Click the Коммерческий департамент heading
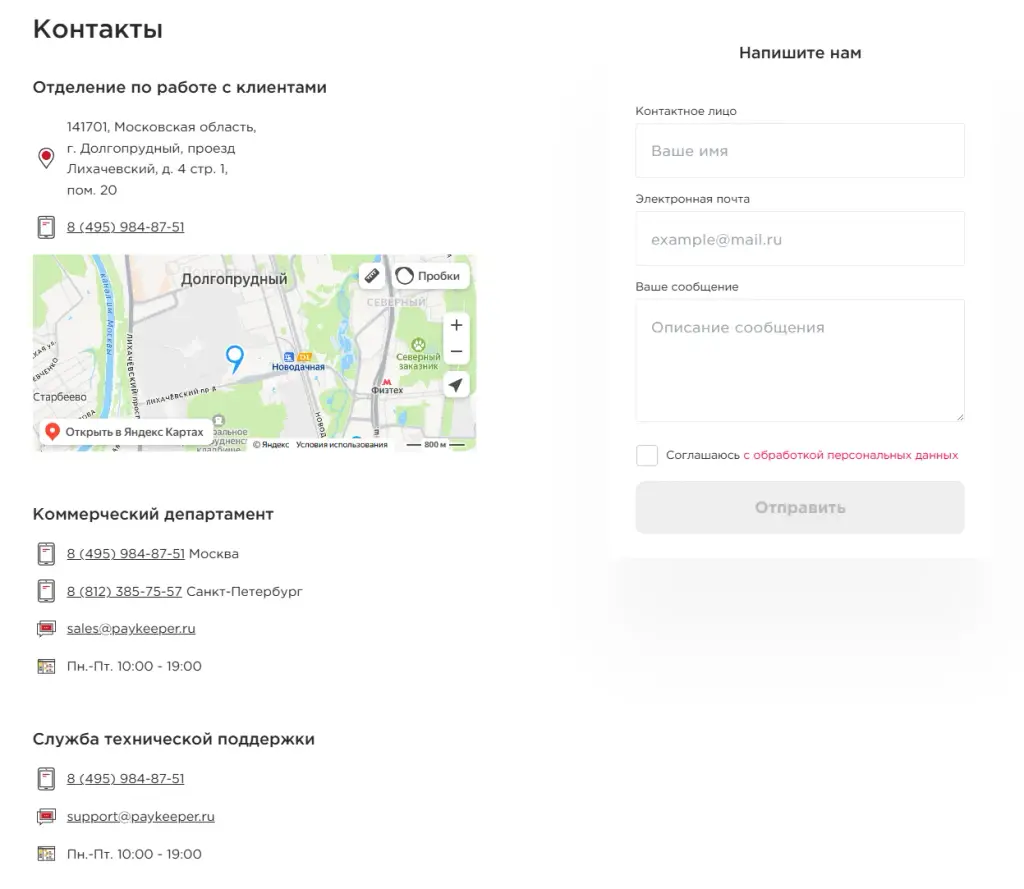The width and height of the screenshot is (1024, 889). [x=153, y=514]
